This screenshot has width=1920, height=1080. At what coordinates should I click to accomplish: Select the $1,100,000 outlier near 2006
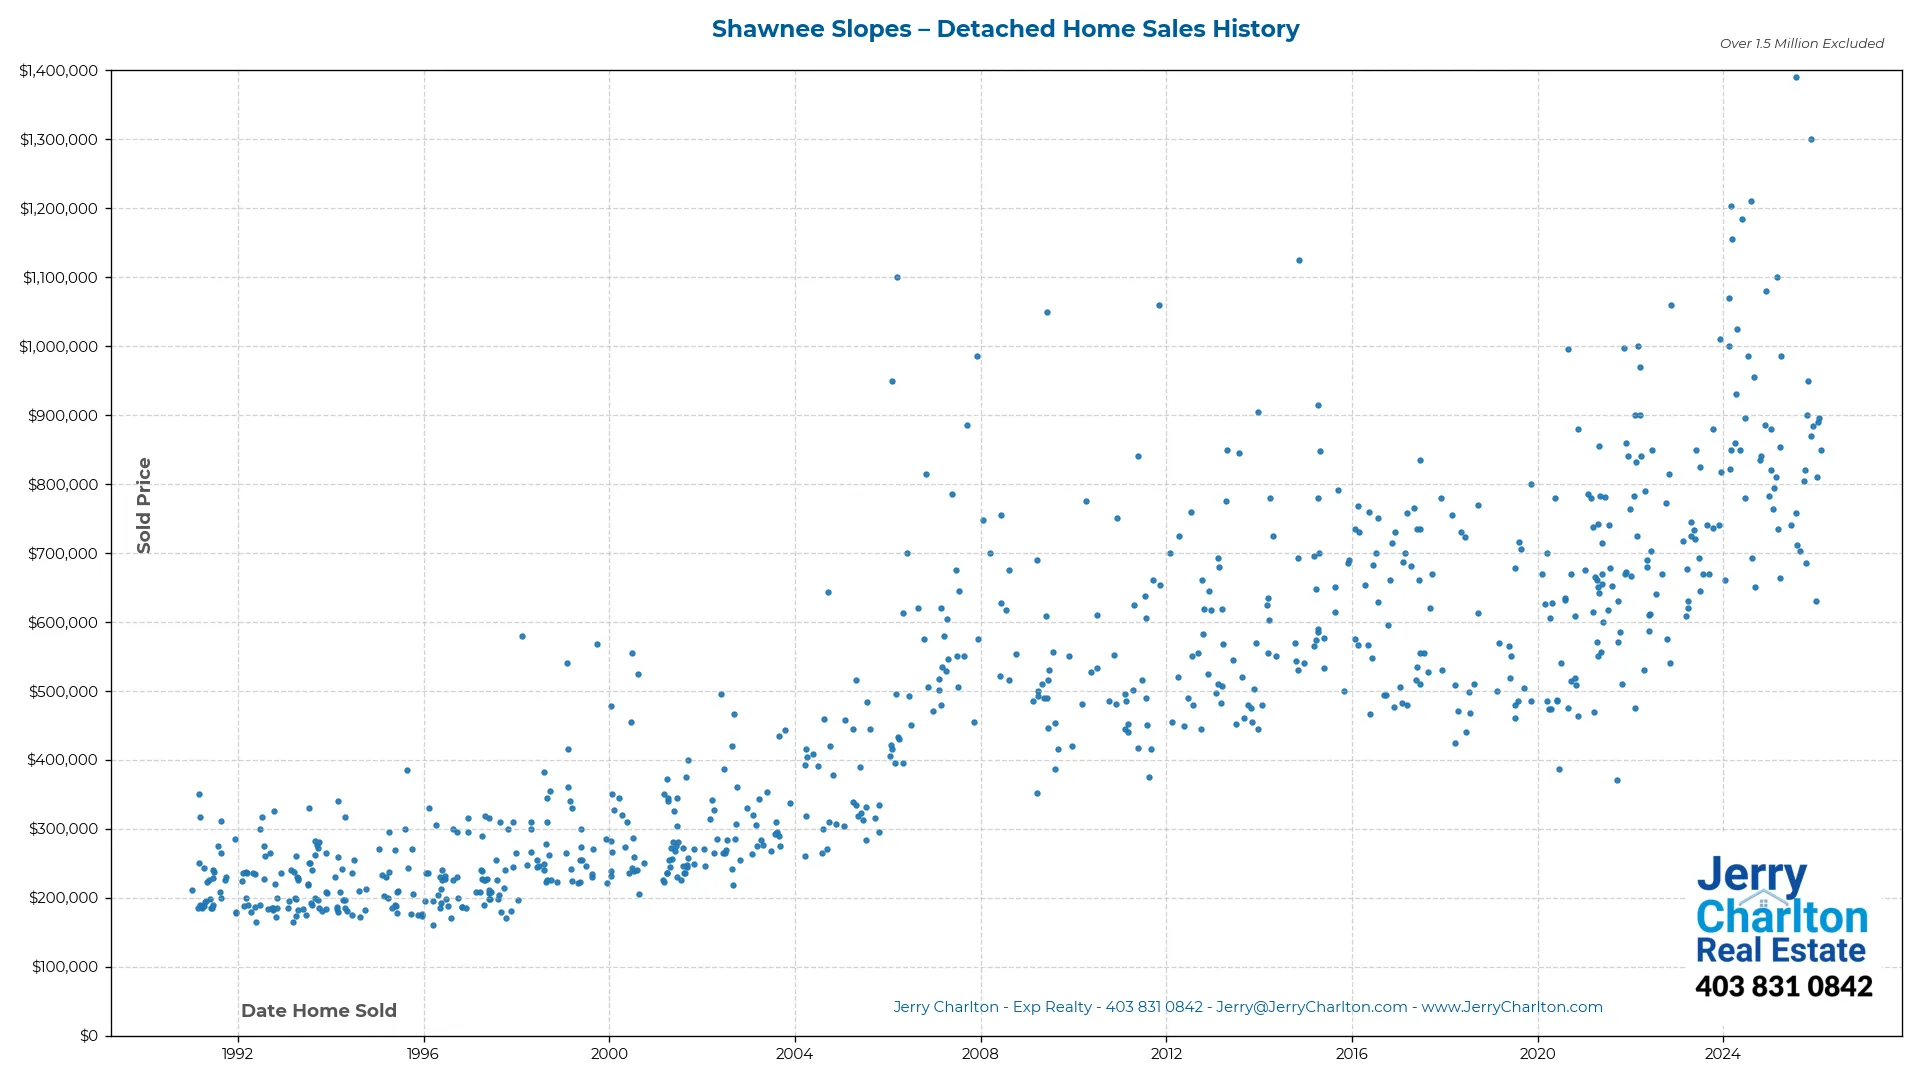tap(896, 278)
